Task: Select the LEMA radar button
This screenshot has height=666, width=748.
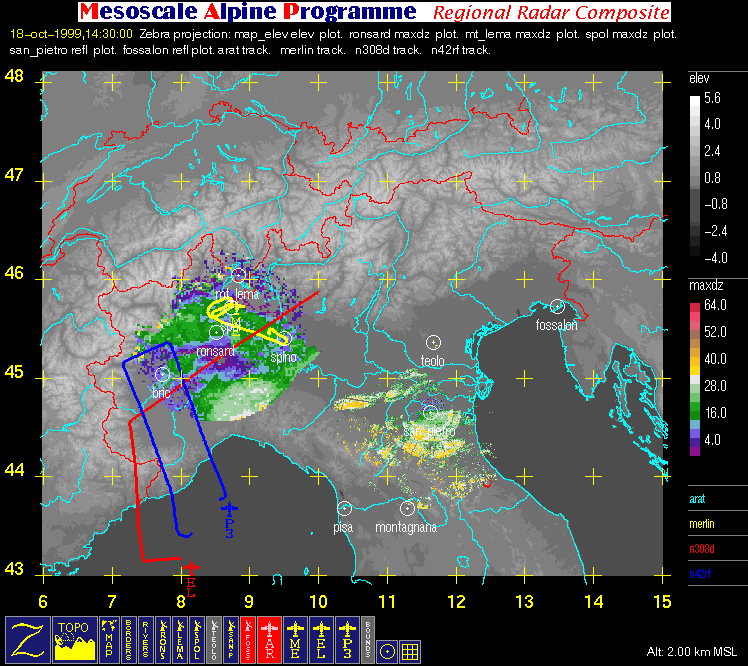Action: click(x=180, y=640)
